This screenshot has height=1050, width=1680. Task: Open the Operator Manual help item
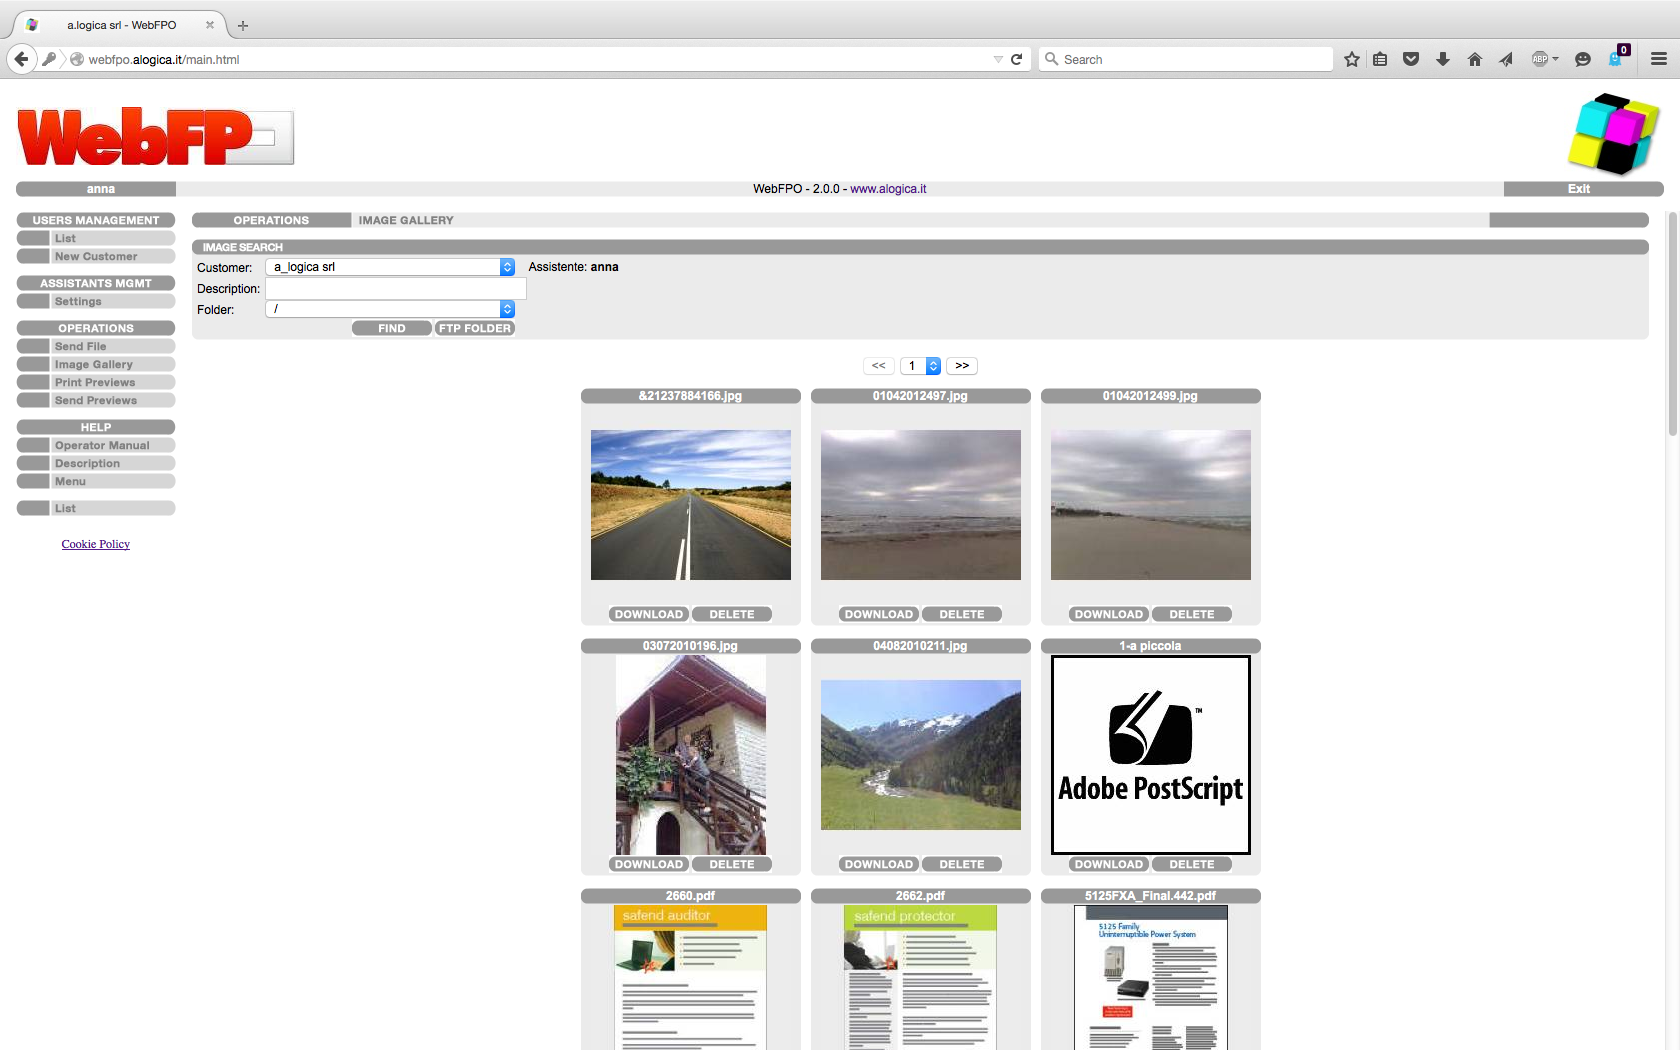click(x=96, y=445)
